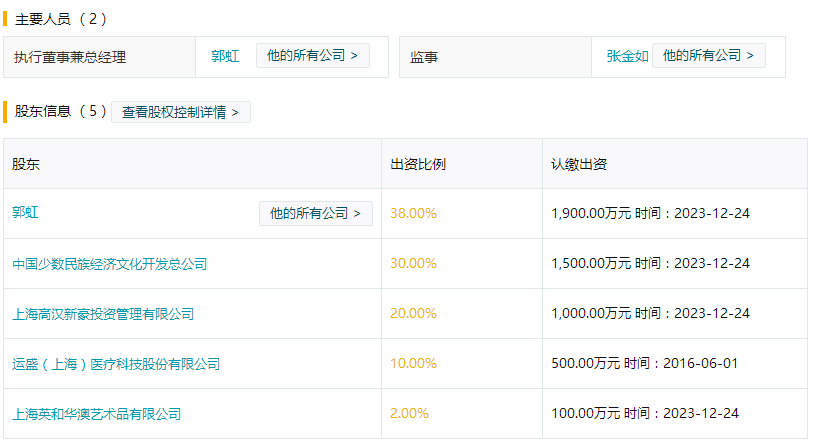Click the 认缴出资 column header
Viewport: 817px width, 443px height.
point(579,164)
